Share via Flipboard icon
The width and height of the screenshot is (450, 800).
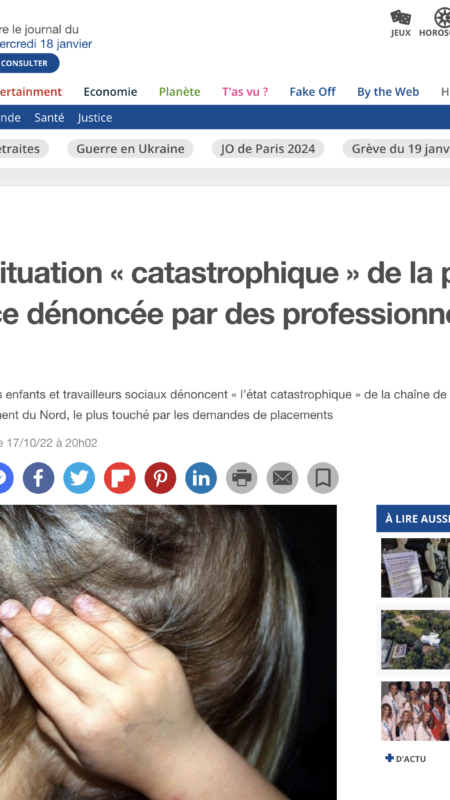pos(120,478)
